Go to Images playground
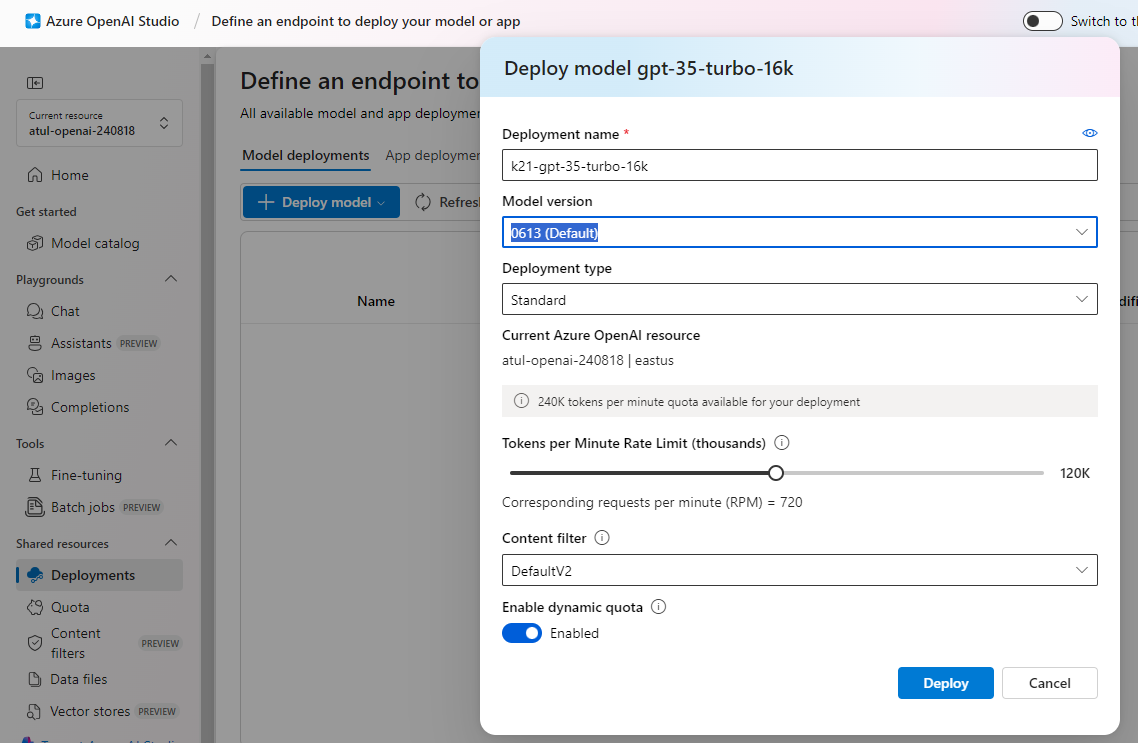The height and width of the screenshot is (743, 1138). tap(73, 375)
